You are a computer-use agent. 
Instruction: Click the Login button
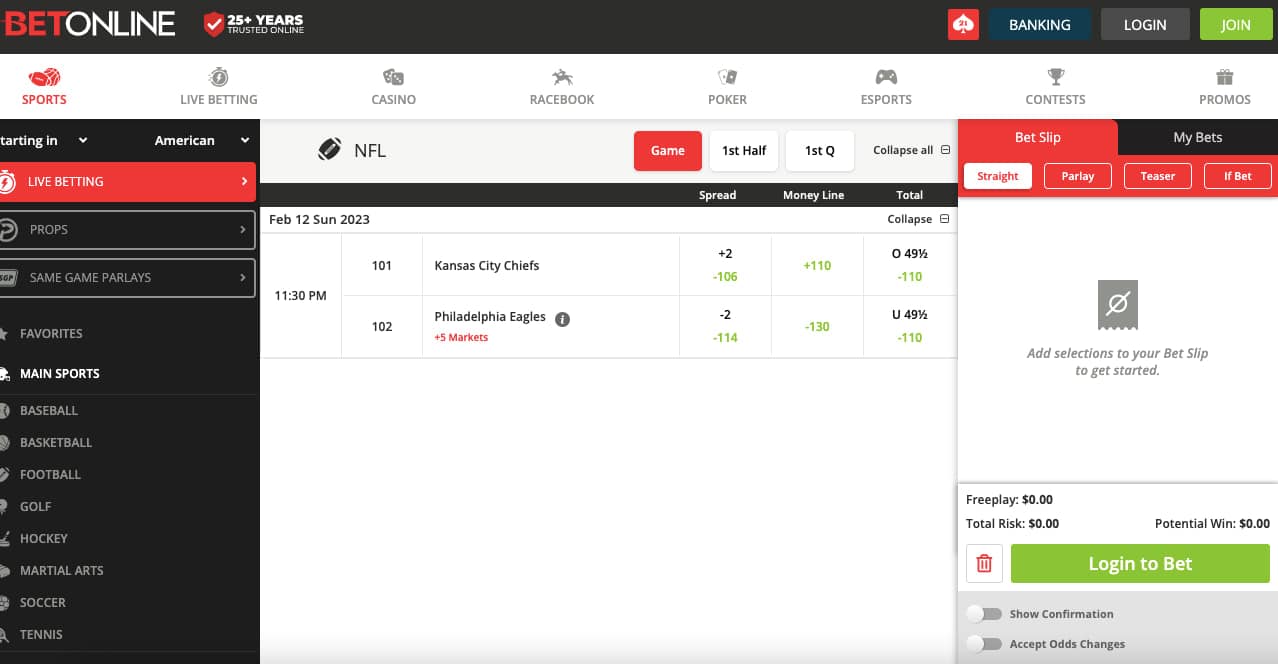(1145, 25)
